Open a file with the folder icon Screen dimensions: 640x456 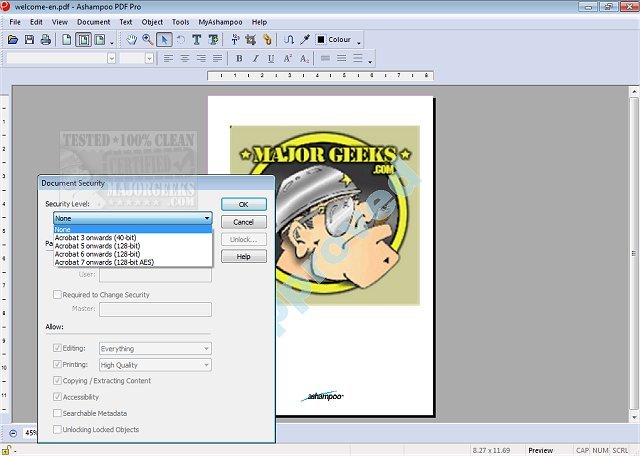pyautogui.click(x=13, y=40)
